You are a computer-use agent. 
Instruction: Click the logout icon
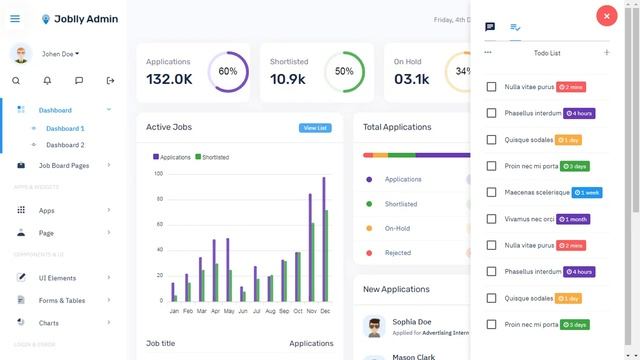pos(110,81)
